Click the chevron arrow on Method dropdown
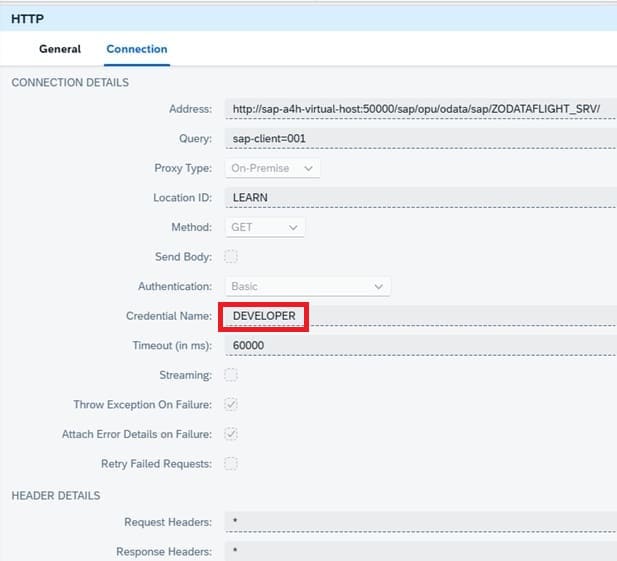Viewport: 617px width, 561px height. click(293, 227)
